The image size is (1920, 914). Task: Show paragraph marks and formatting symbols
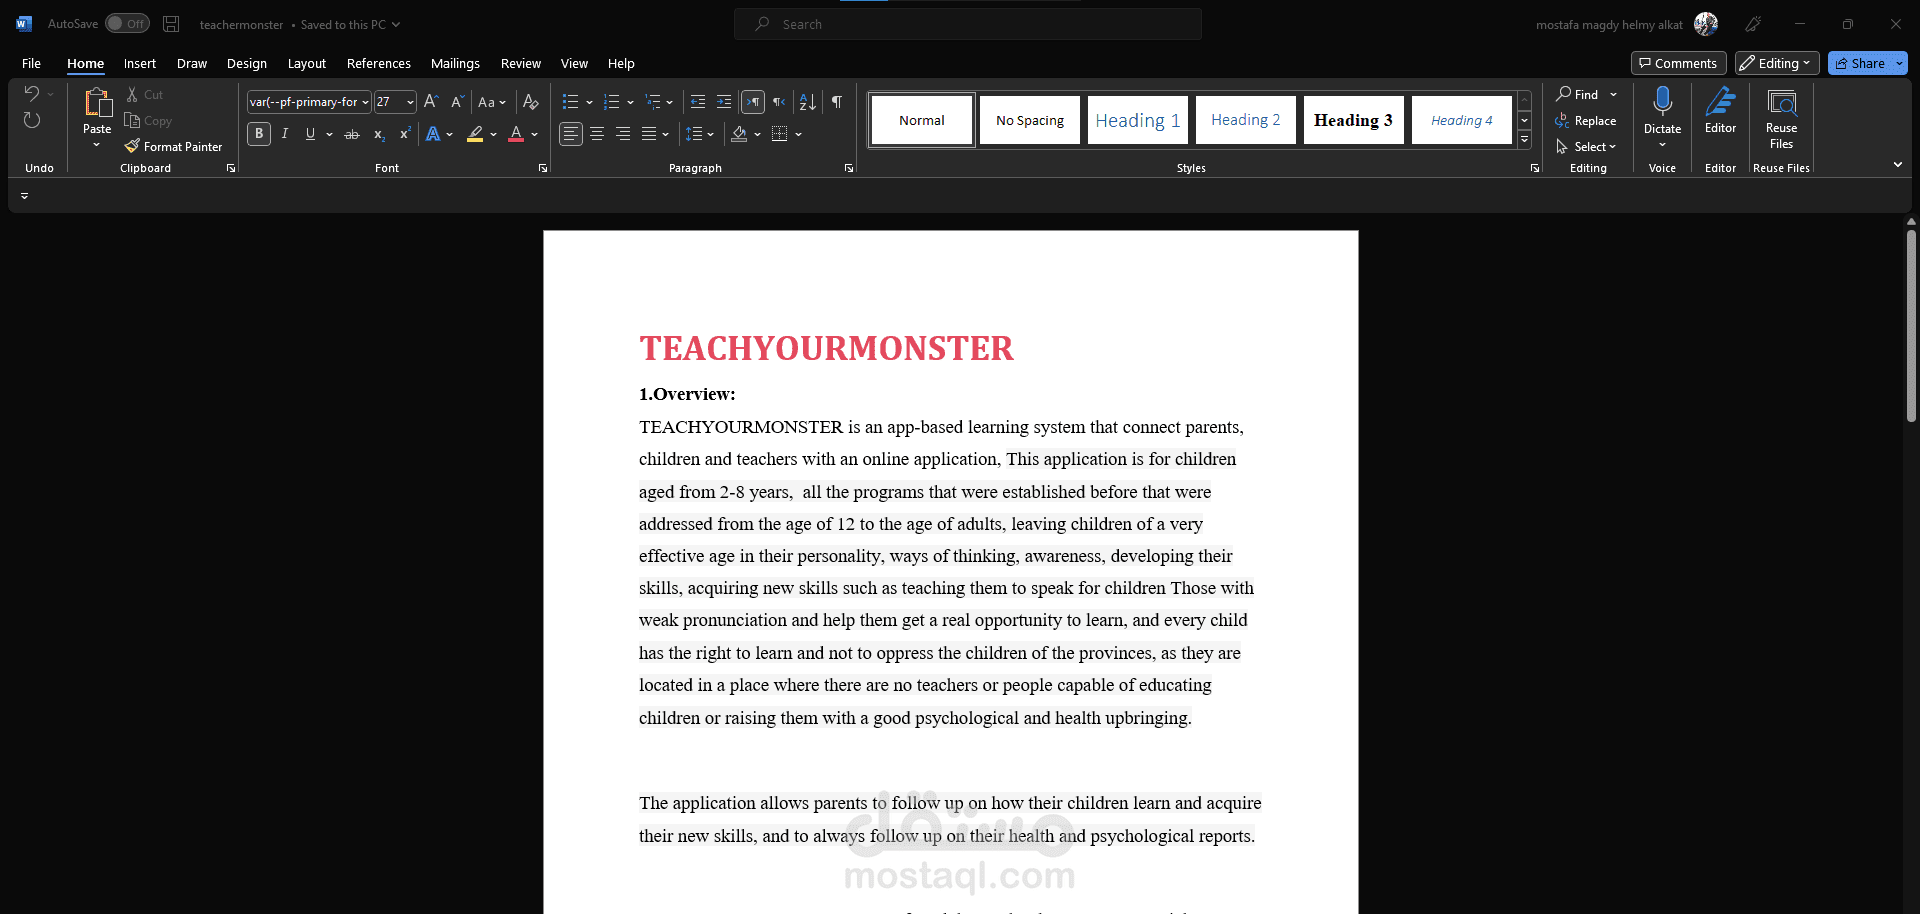[x=836, y=101]
